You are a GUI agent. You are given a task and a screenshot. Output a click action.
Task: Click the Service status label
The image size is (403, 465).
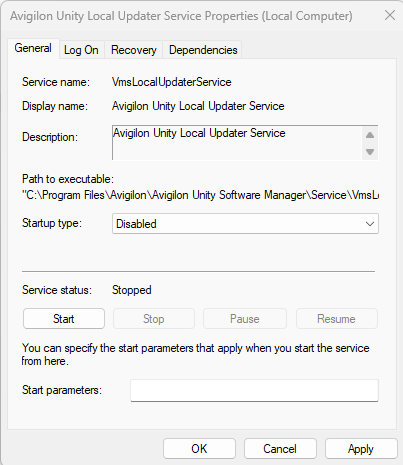[57, 290]
